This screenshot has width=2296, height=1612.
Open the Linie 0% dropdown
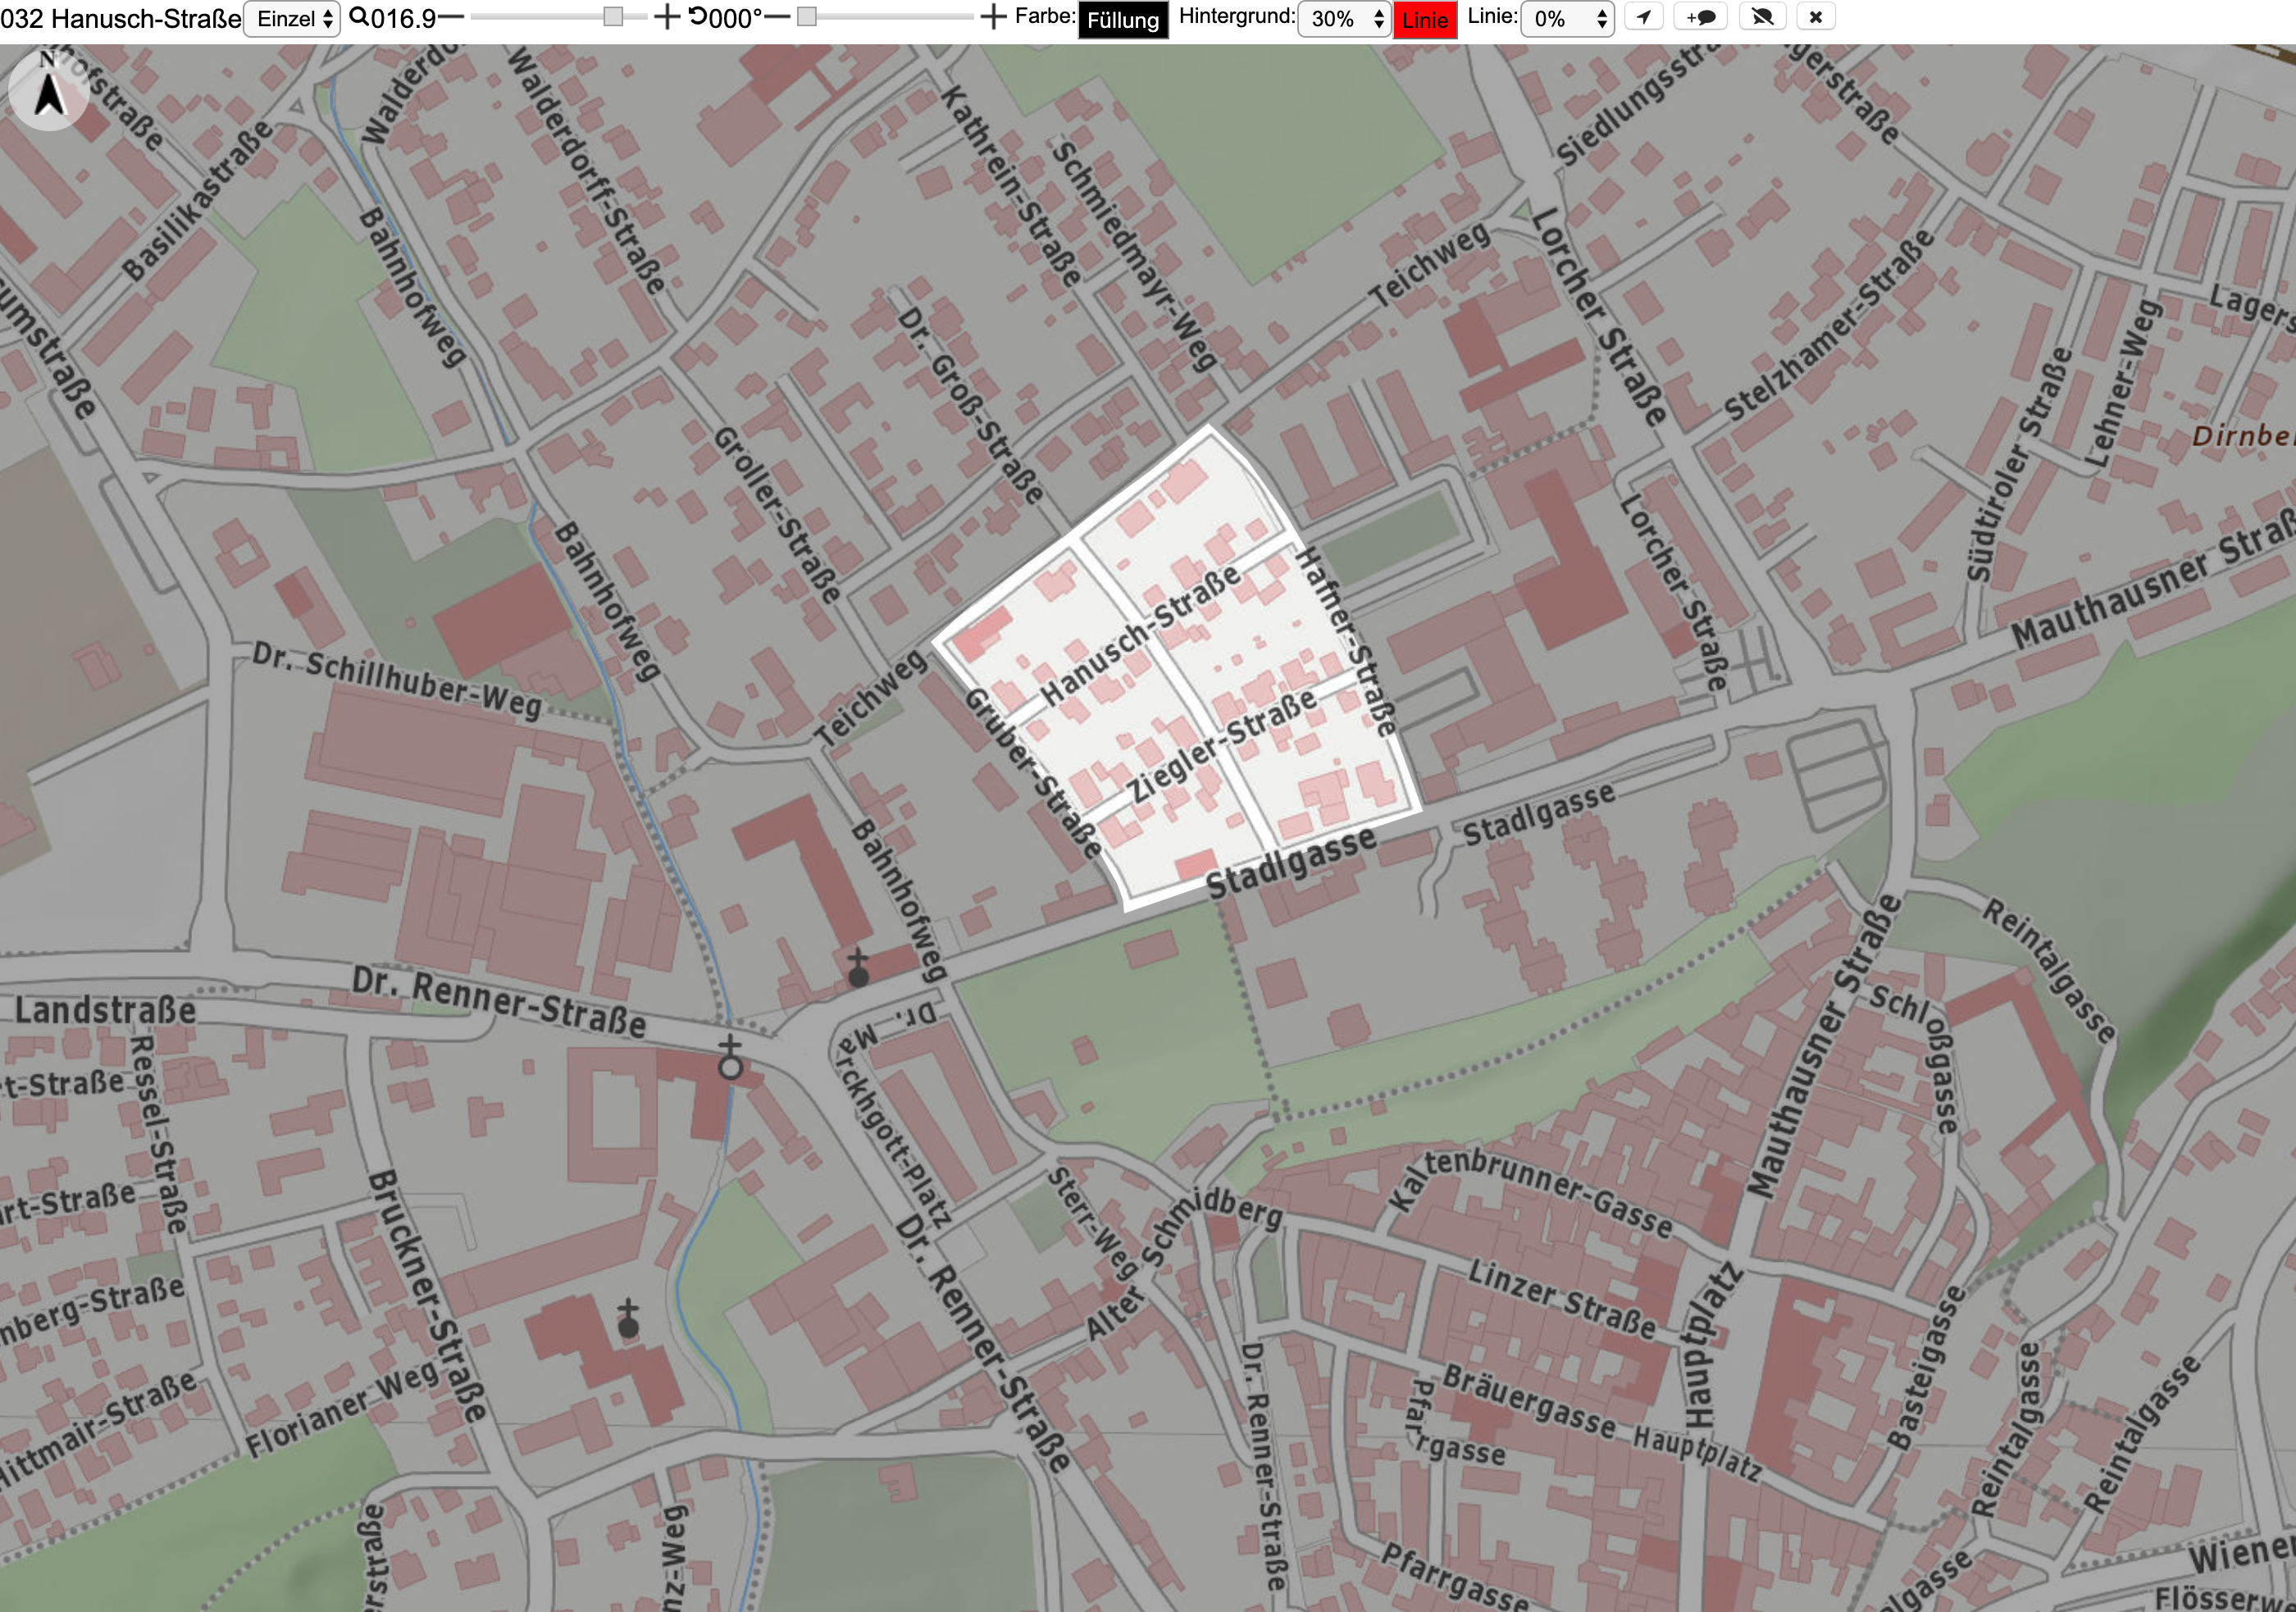click(1567, 19)
